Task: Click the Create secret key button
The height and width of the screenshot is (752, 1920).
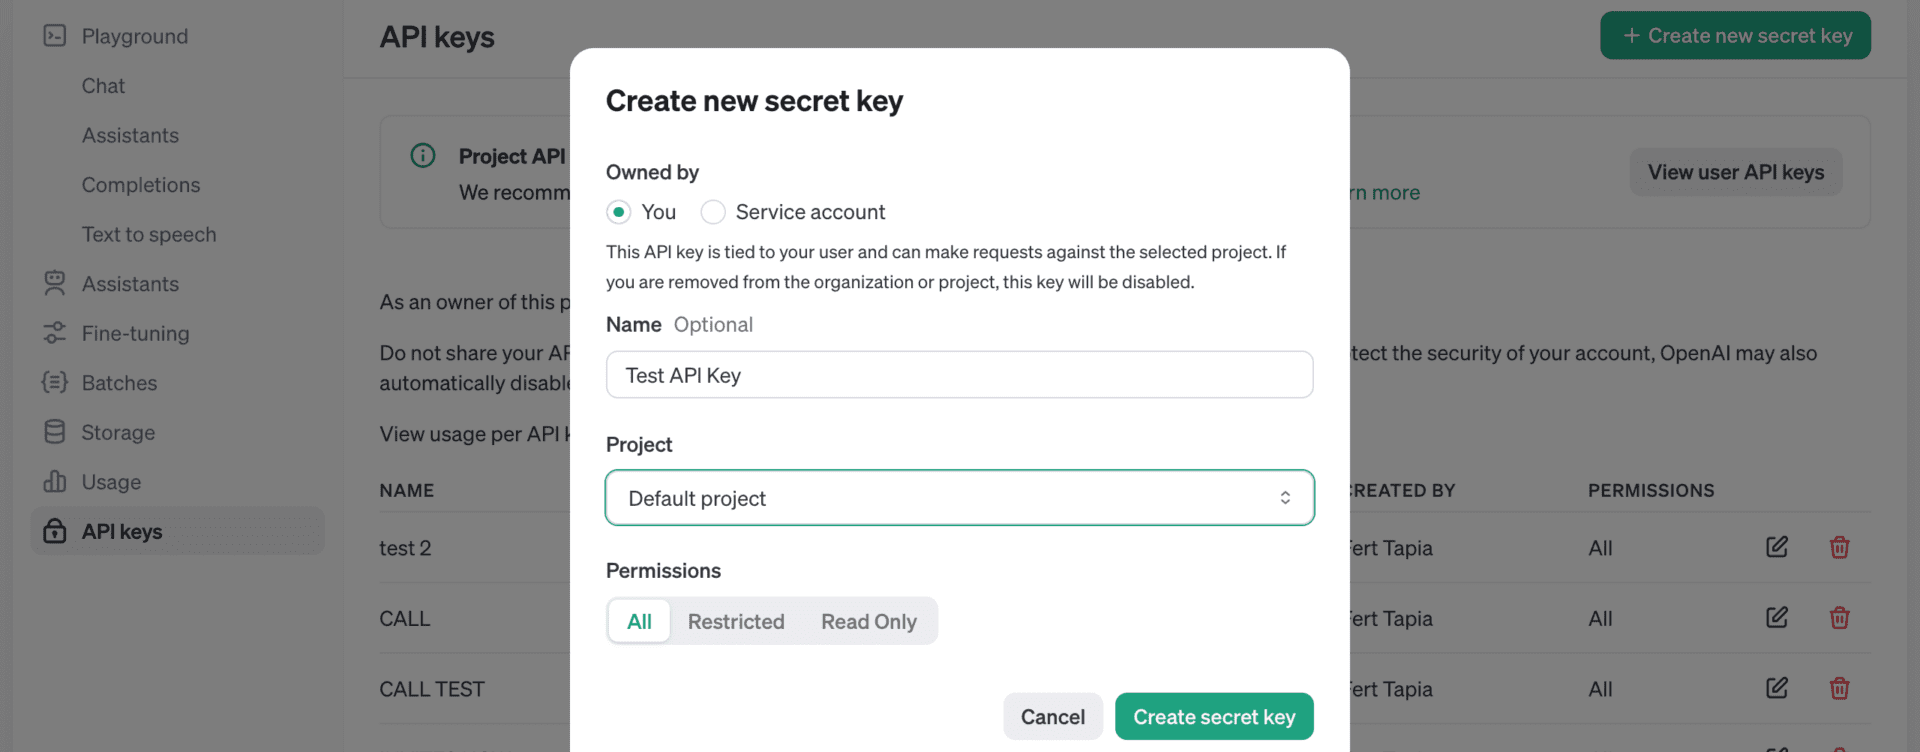Action: [x=1214, y=717]
